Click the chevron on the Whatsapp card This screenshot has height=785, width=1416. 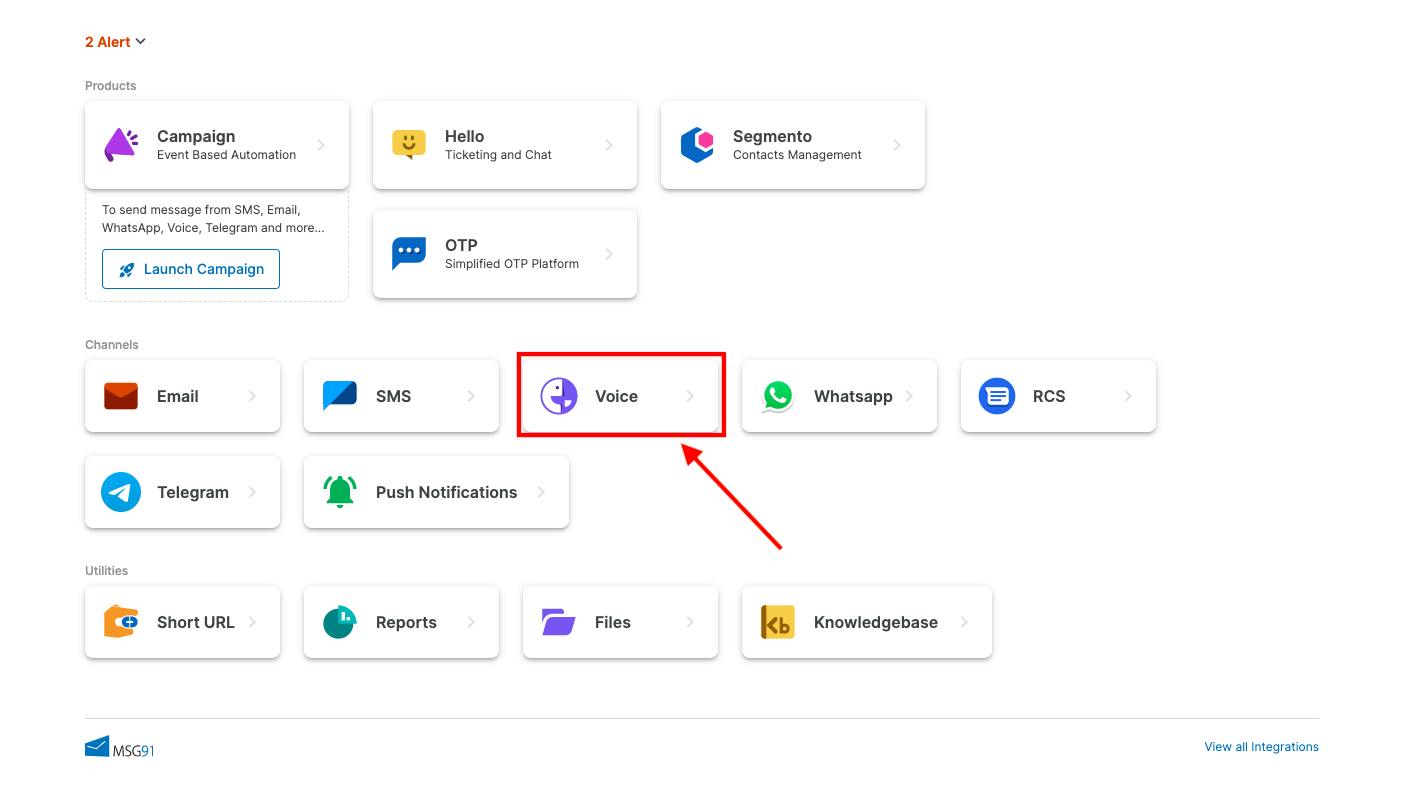tap(909, 396)
